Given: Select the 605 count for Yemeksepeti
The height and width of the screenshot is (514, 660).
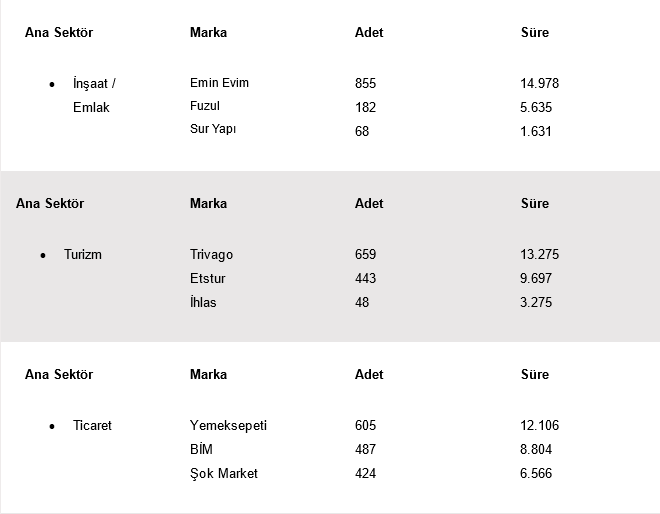Looking at the screenshot, I should 365,425.
